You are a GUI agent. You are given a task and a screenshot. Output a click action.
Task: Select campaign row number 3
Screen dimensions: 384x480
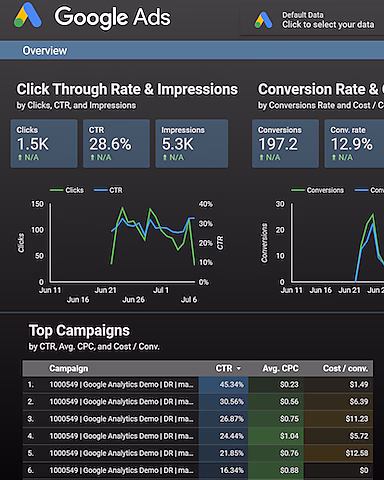198,419
